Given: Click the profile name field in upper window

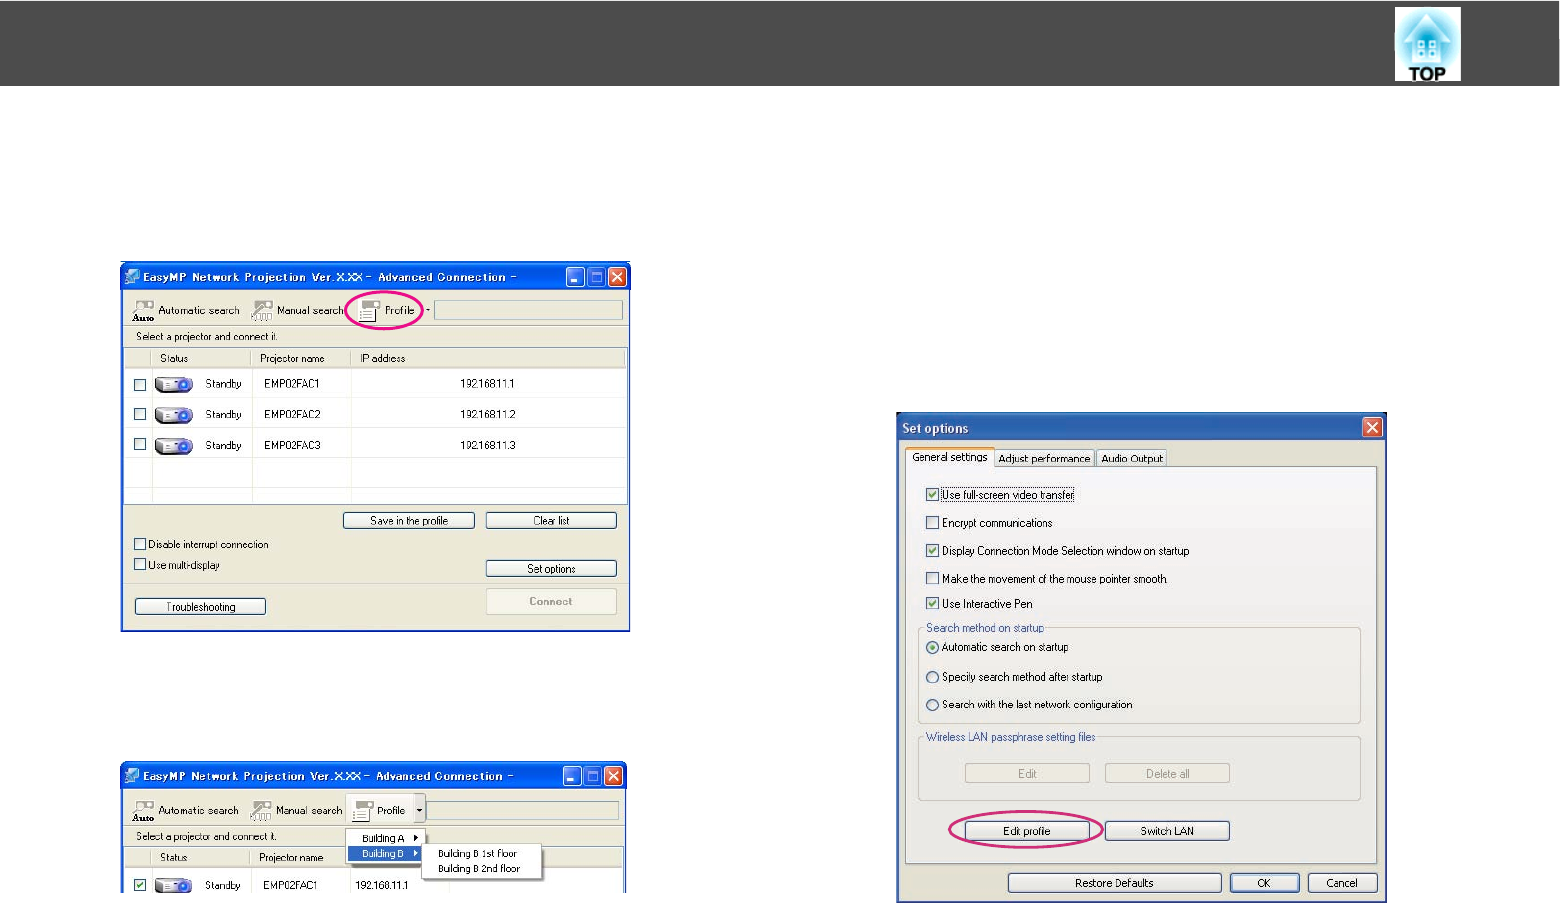Looking at the screenshot, I should pos(528,310).
